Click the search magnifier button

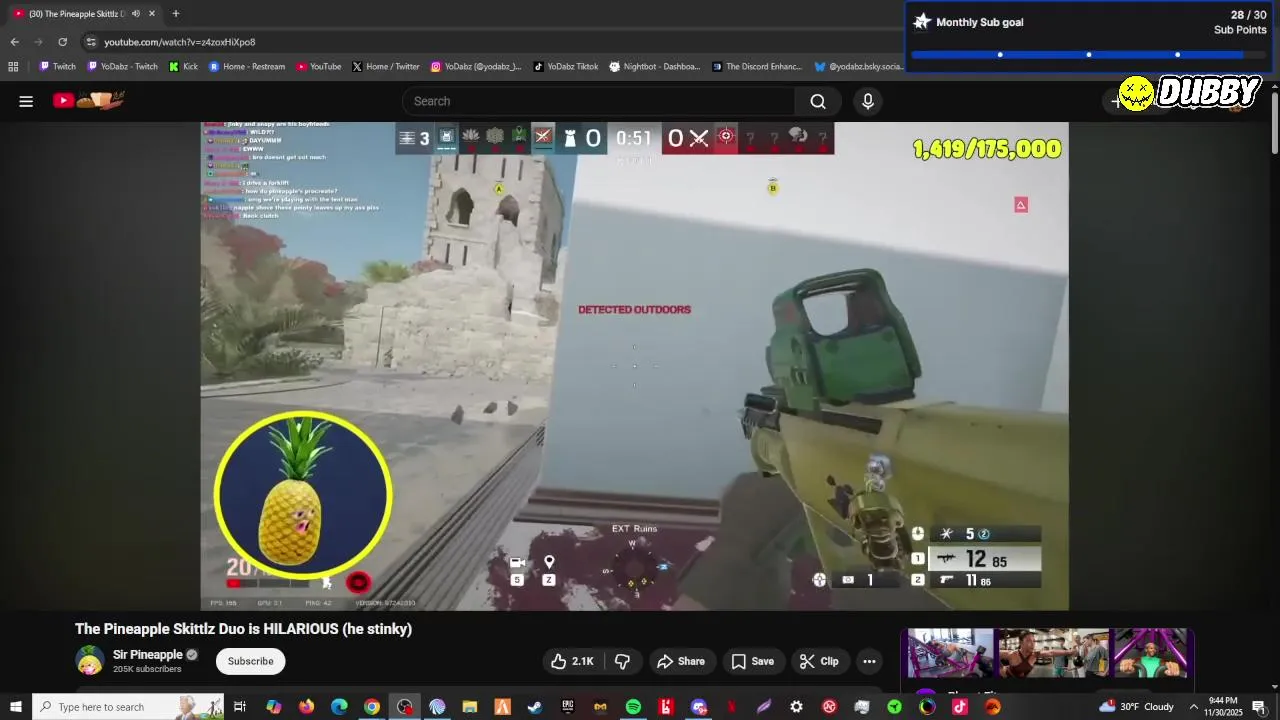pos(818,101)
